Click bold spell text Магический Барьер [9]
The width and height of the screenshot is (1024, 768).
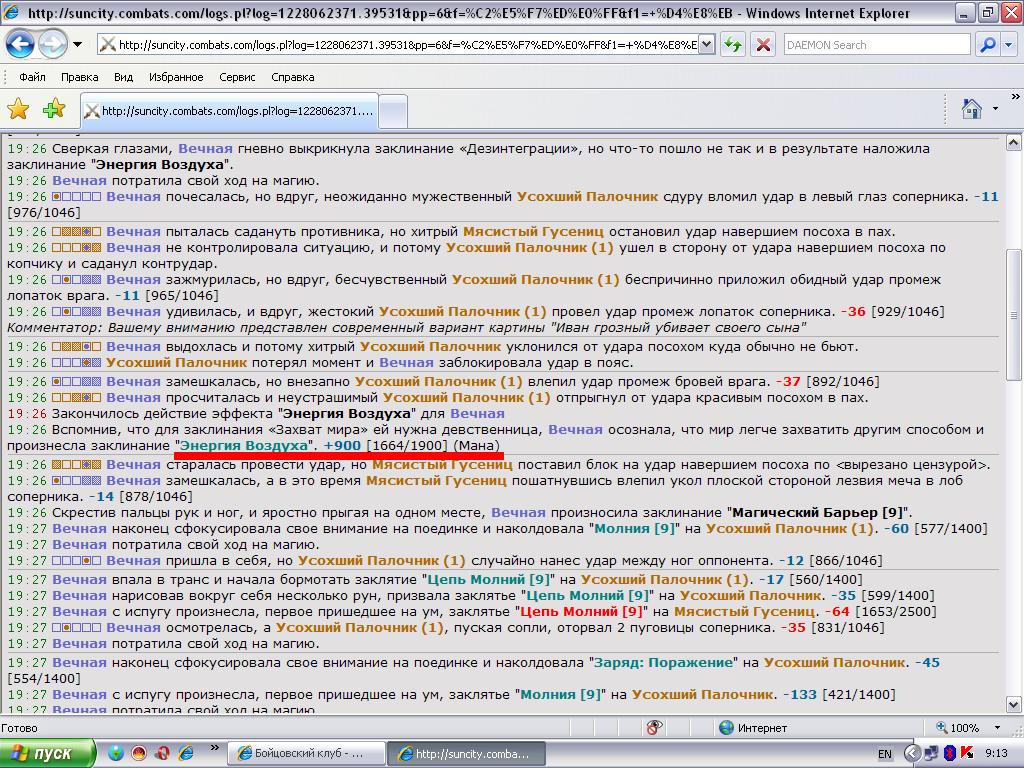coord(818,513)
